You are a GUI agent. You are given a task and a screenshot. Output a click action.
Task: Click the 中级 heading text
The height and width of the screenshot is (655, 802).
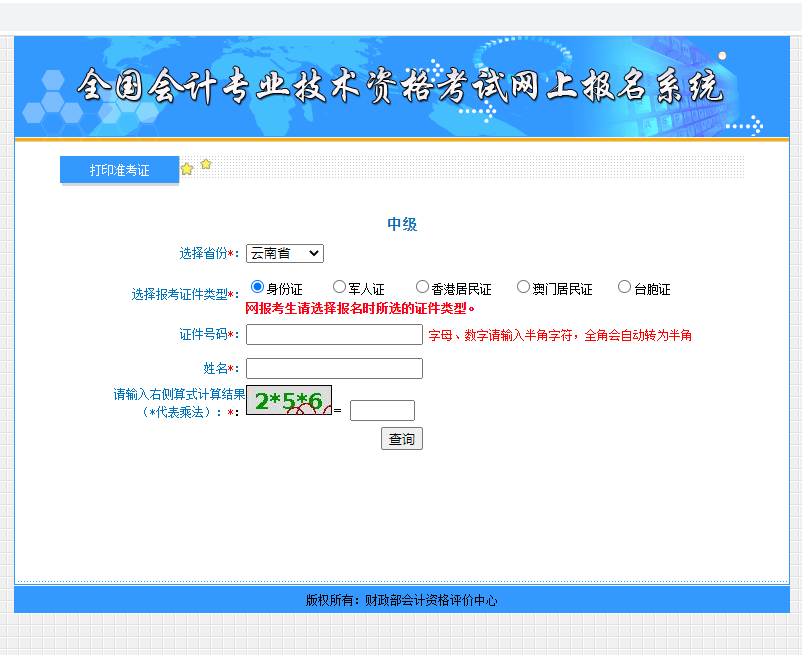(x=402, y=224)
